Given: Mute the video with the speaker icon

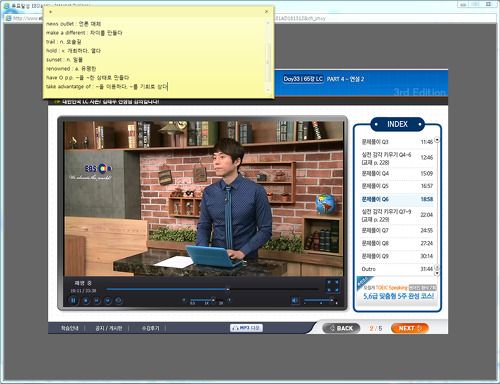Looking at the screenshot, I should (295, 300).
